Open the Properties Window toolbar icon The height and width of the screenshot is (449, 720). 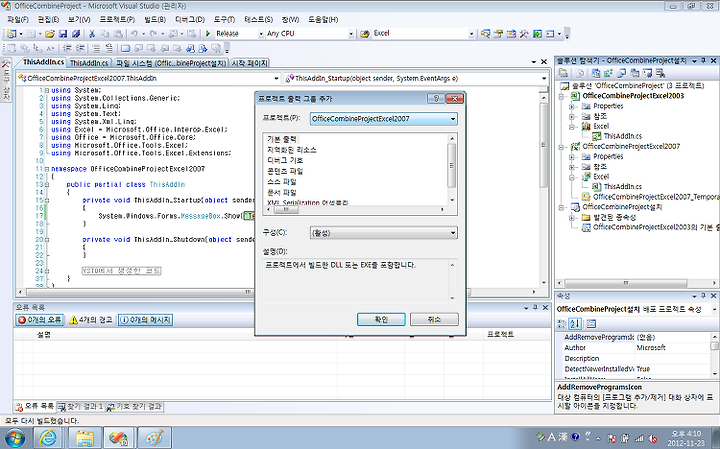click(x=498, y=34)
